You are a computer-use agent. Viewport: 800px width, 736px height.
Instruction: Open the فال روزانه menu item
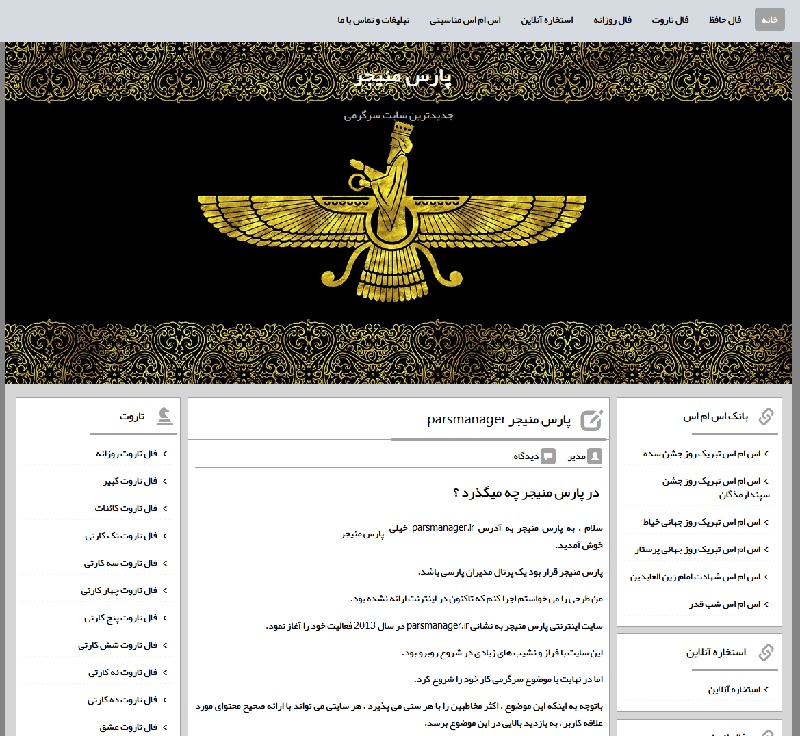tap(612, 20)
